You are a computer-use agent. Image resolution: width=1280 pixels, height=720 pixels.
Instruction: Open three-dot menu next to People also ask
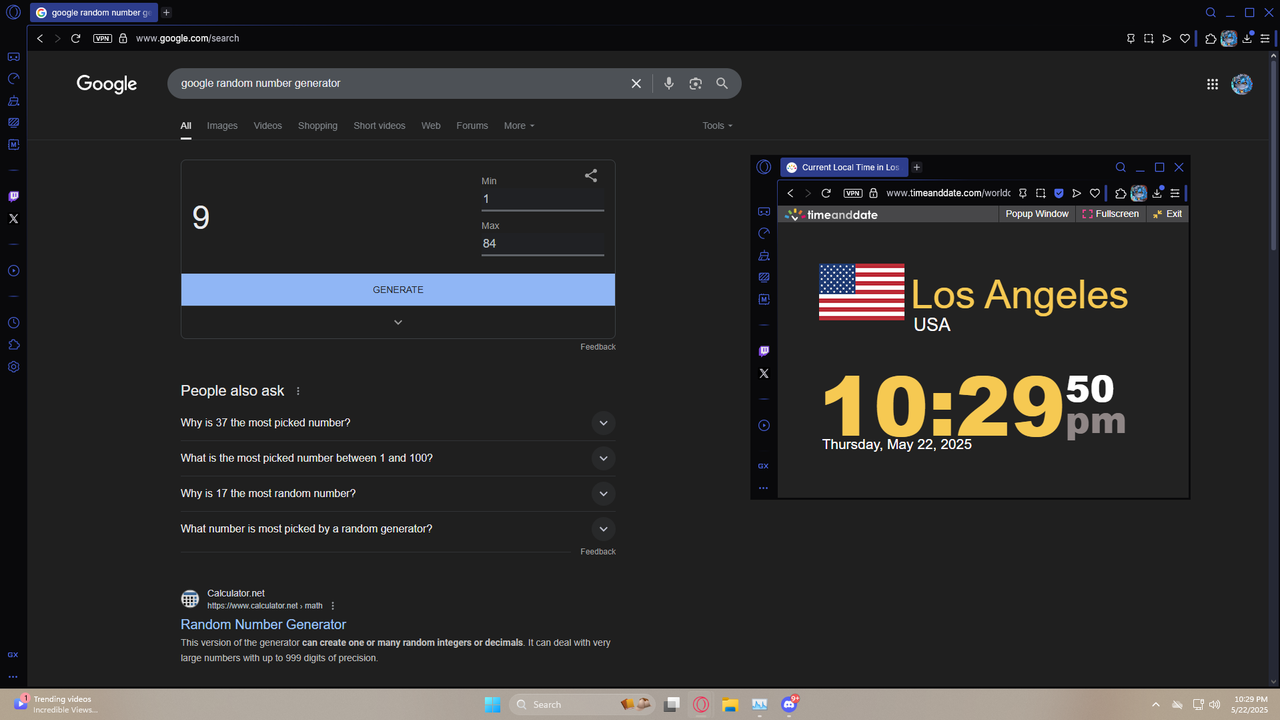click(x=298, y=391)
